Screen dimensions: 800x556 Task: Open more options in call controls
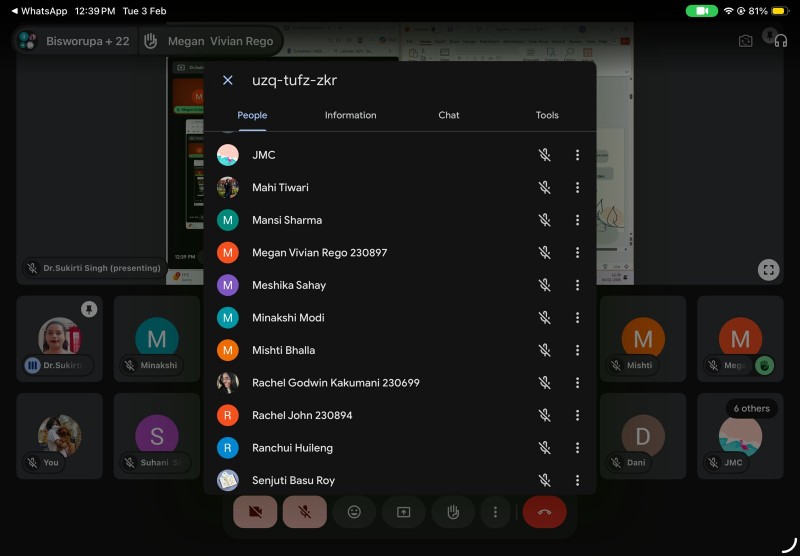(495, 512)
